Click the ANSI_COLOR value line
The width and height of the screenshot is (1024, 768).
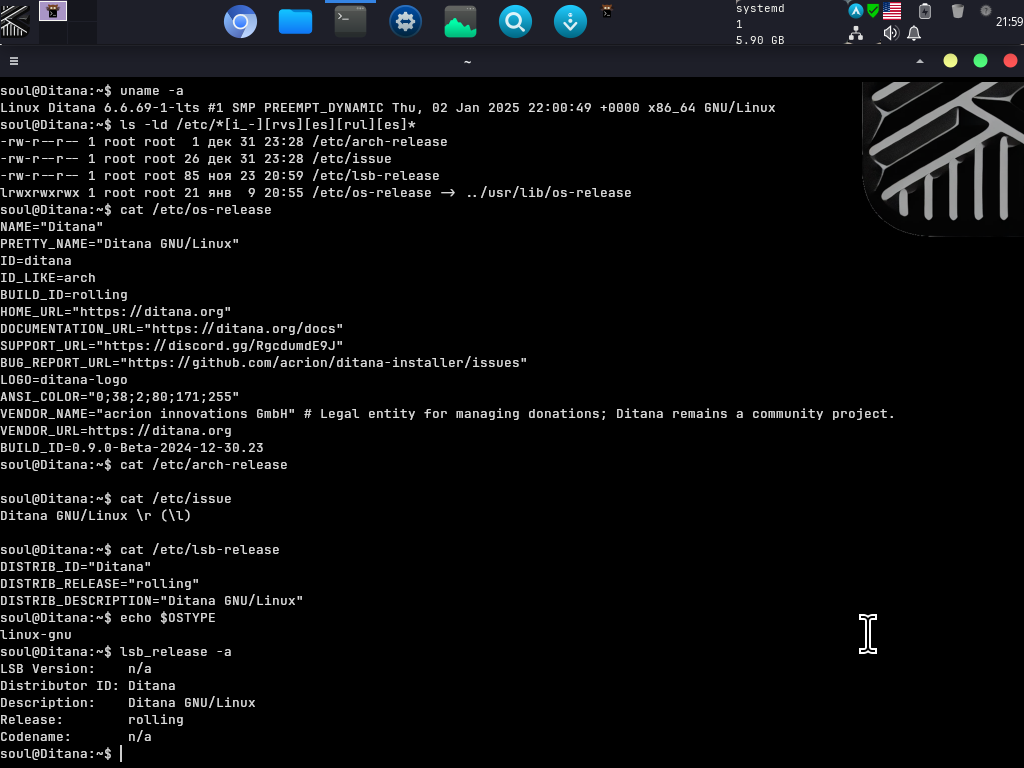click(120, 396)
